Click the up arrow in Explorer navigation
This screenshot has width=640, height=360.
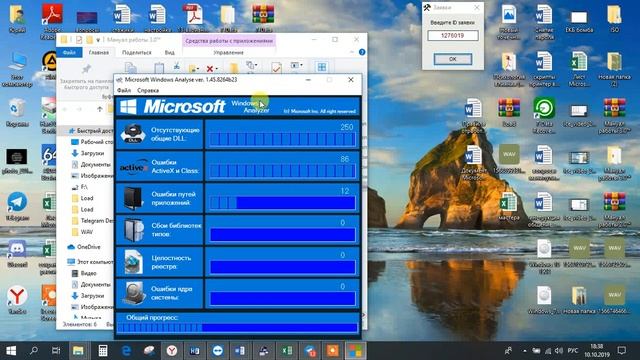tap(100, 109)
